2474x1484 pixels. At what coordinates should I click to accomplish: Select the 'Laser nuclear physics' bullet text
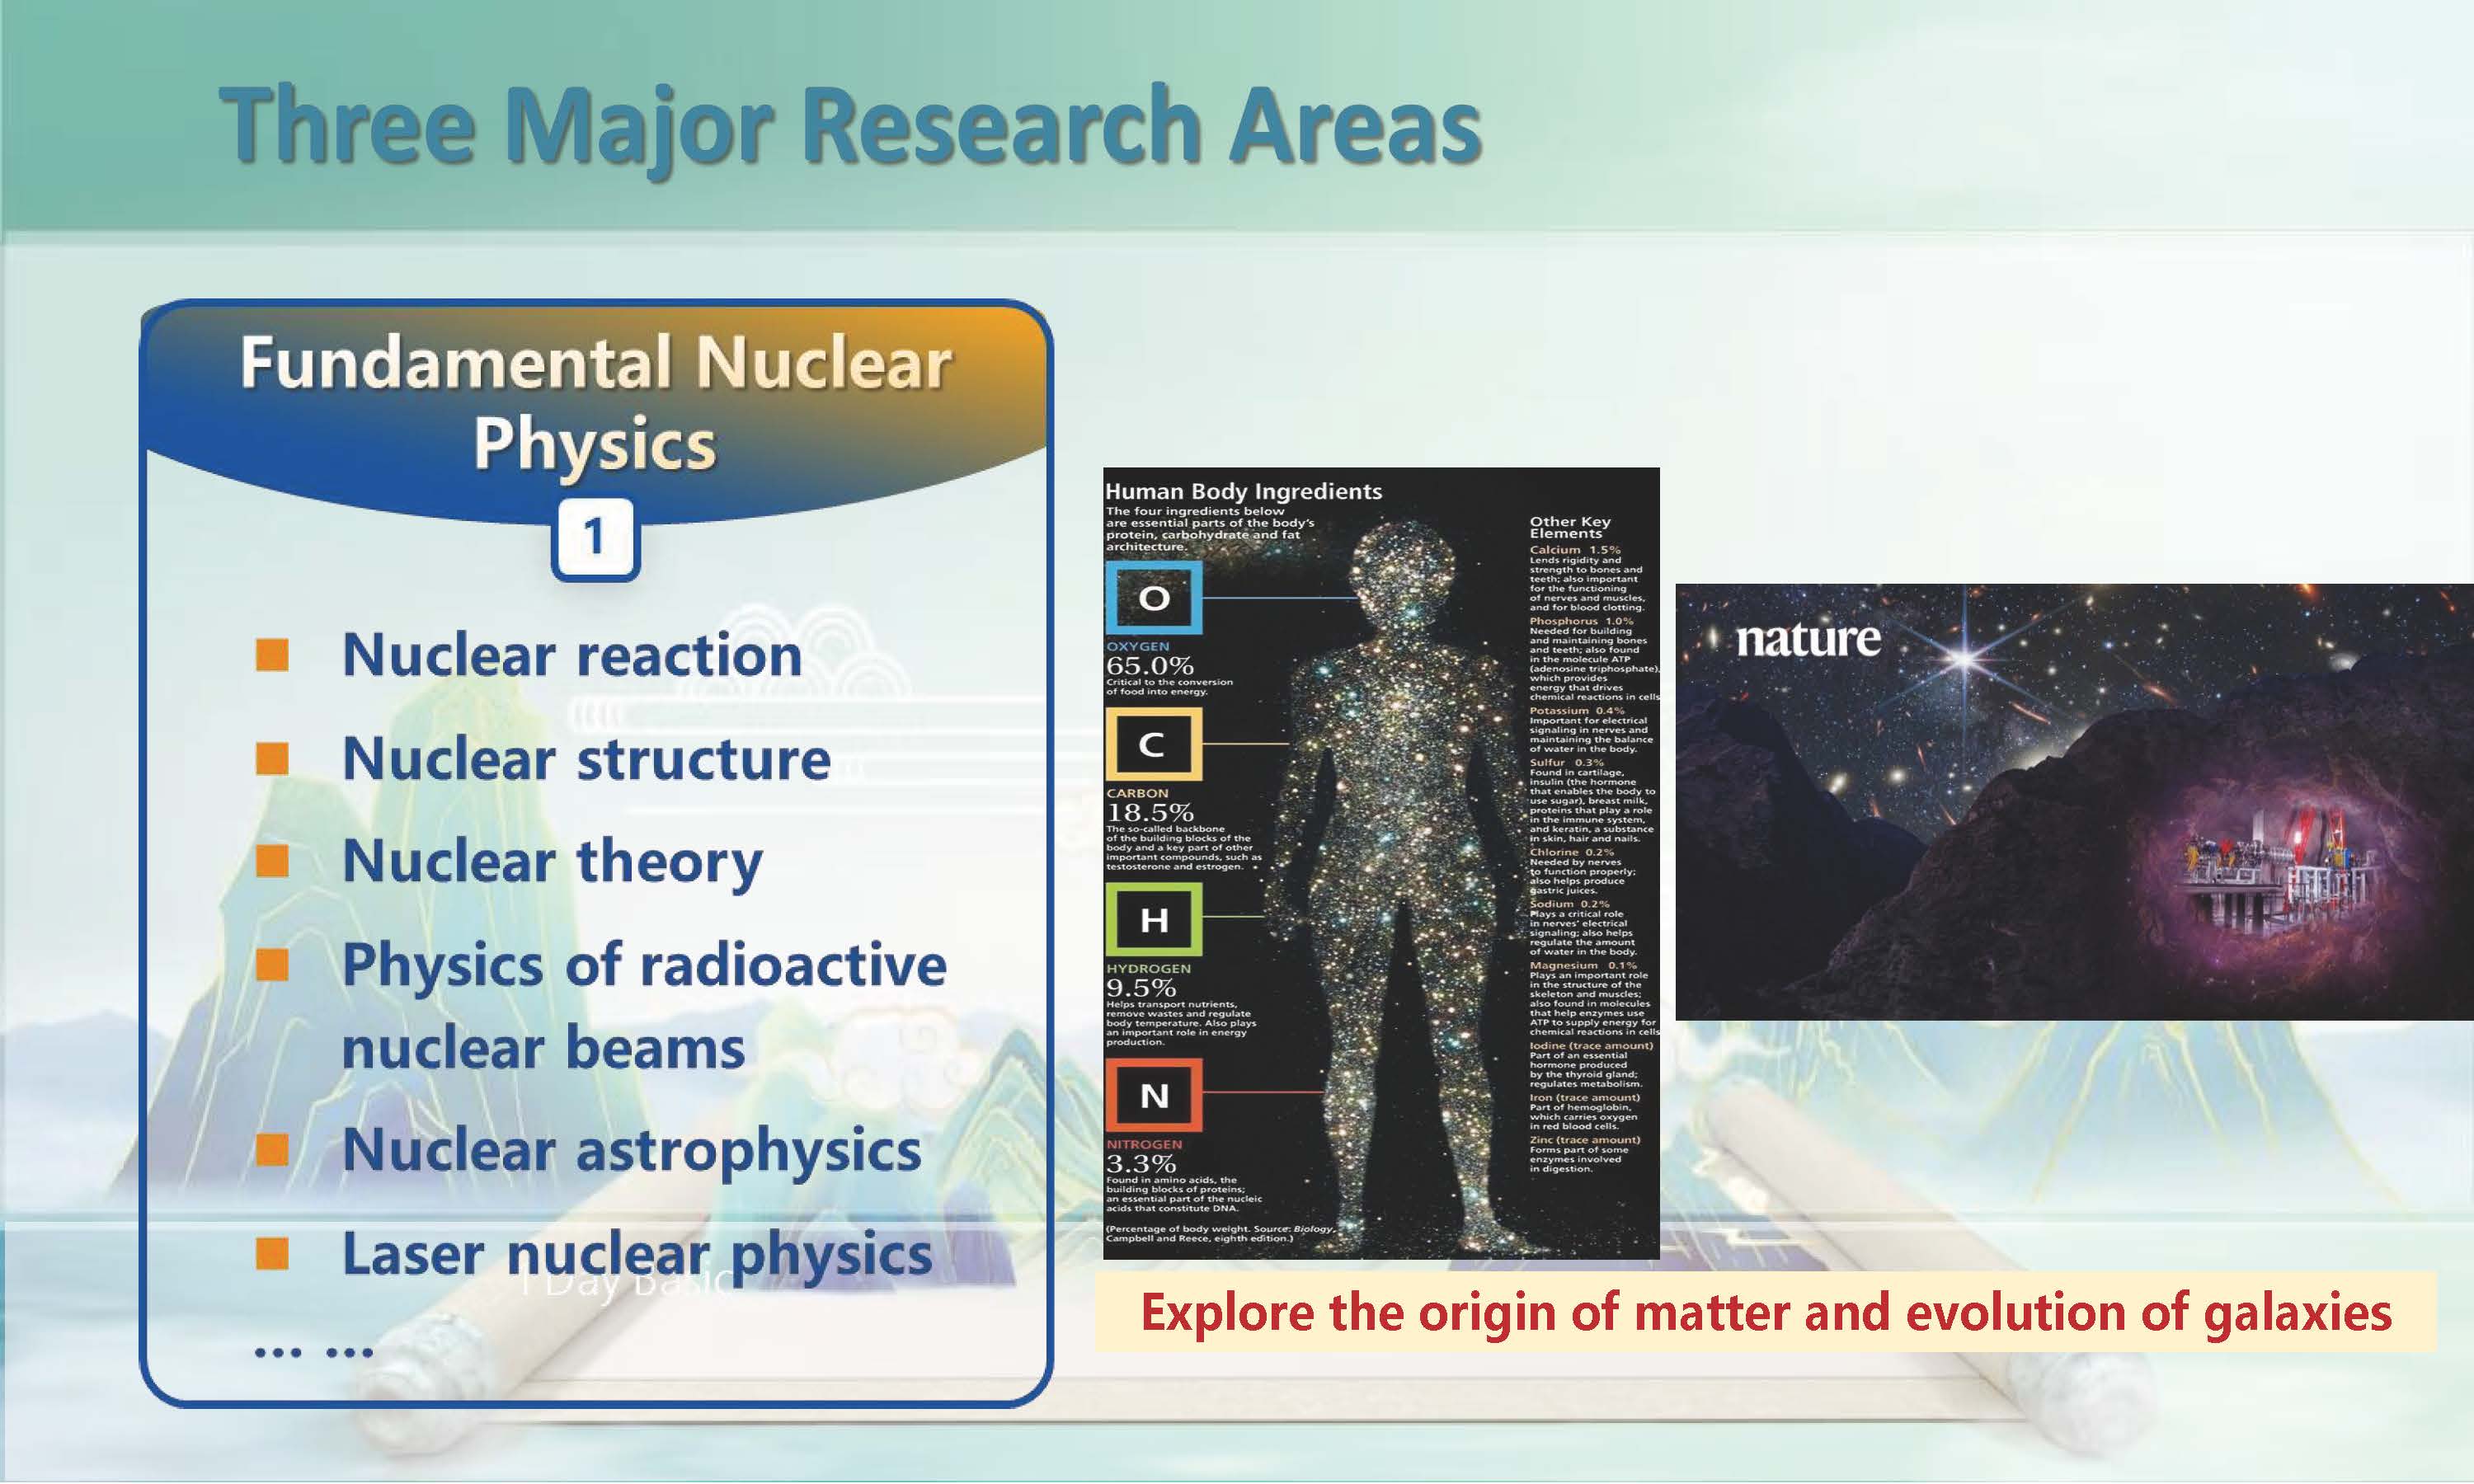[x=637, y=1254]
